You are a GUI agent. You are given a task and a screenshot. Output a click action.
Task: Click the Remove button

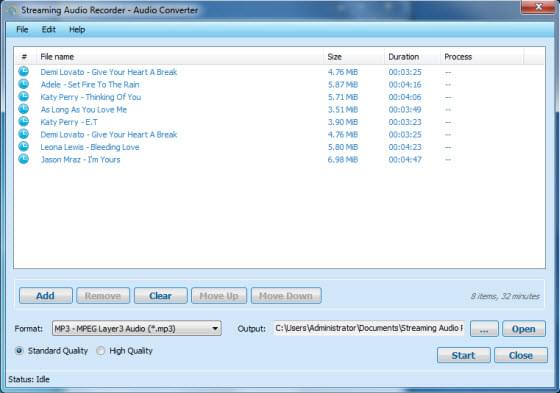click(x=103, y=296)
